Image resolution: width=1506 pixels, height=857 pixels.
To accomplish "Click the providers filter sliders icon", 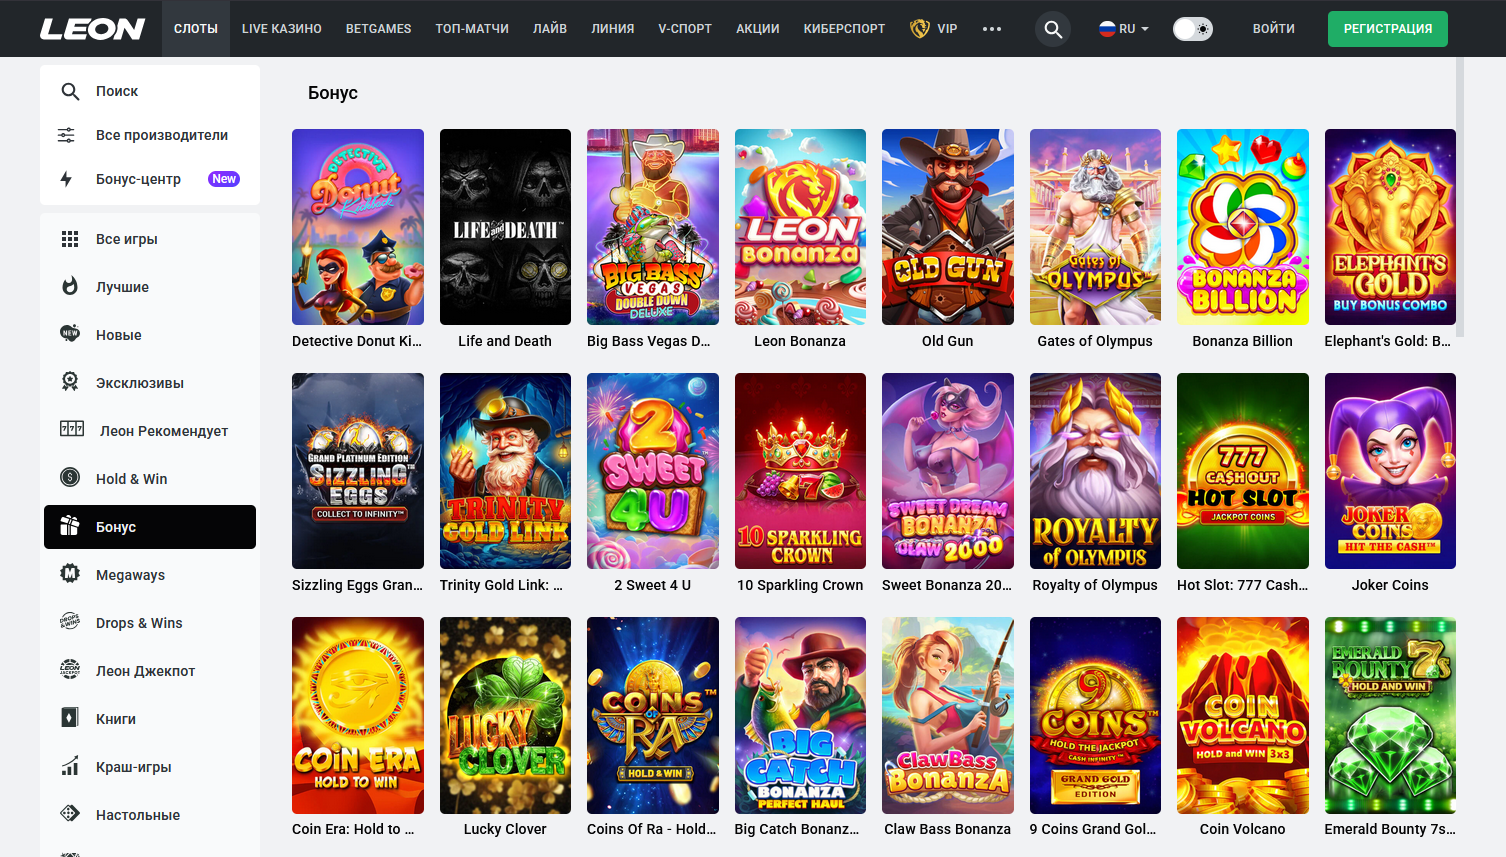I will pyautogui.click(x=66, y=135).
